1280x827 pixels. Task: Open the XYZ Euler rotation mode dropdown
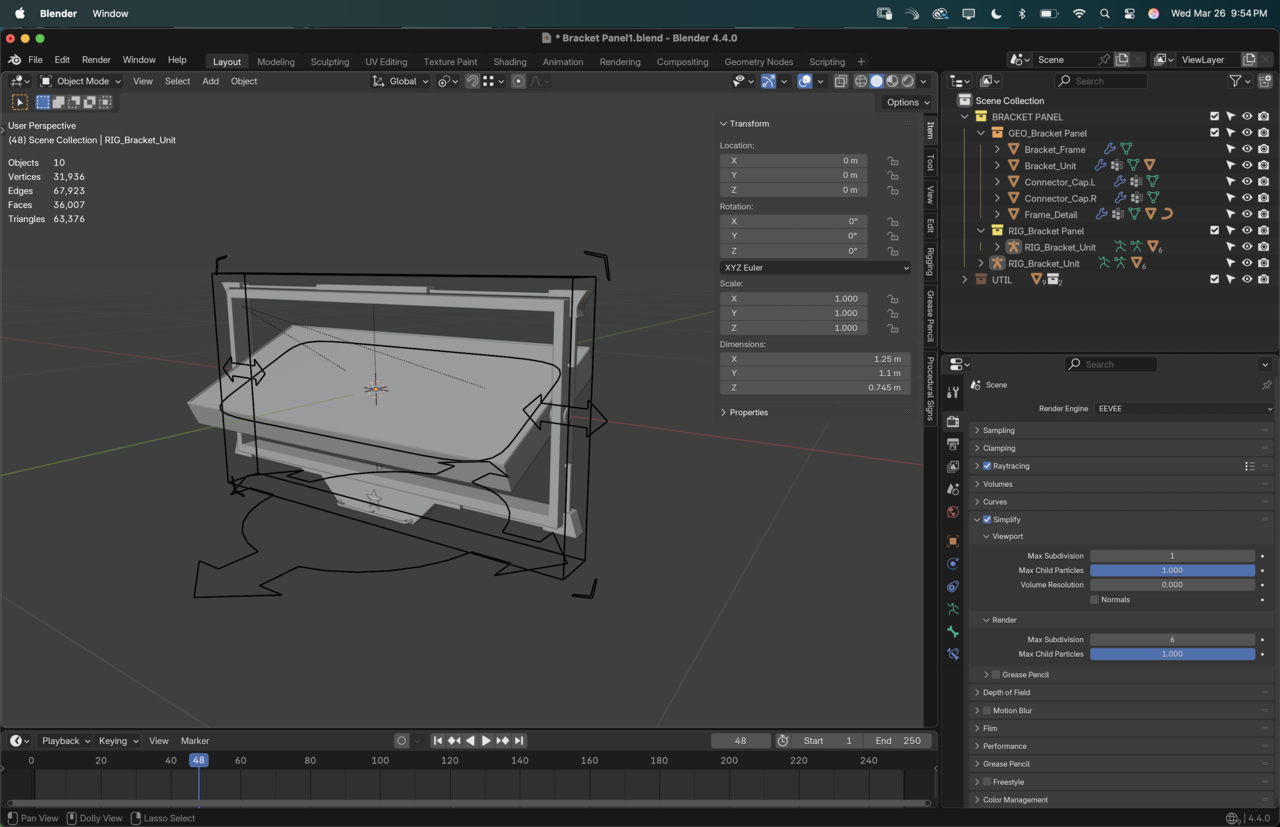click(x=815, y=268)
